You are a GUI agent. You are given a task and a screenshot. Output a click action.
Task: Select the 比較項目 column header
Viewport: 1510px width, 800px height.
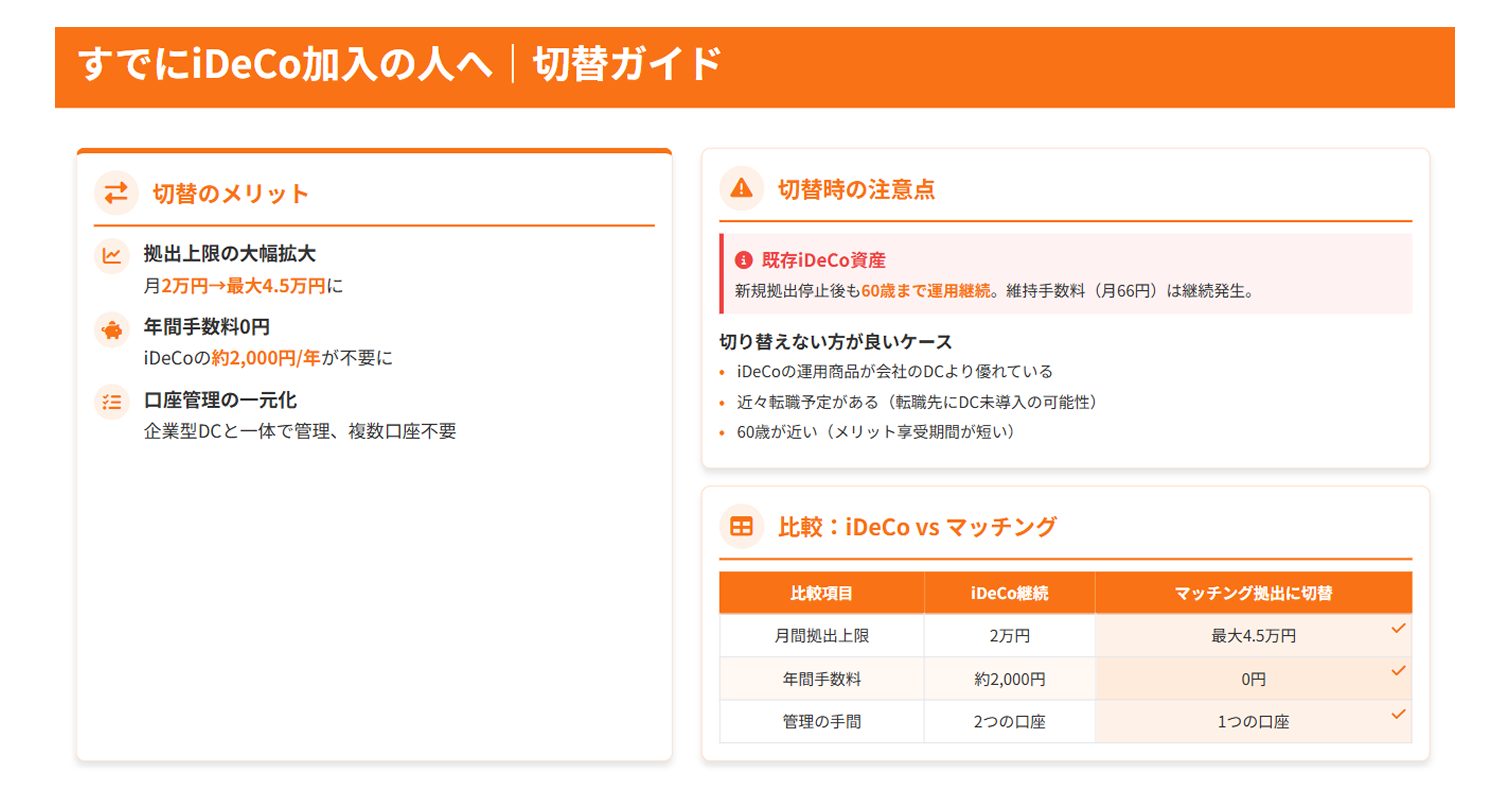pyautogui.click(x=821, y=593)
